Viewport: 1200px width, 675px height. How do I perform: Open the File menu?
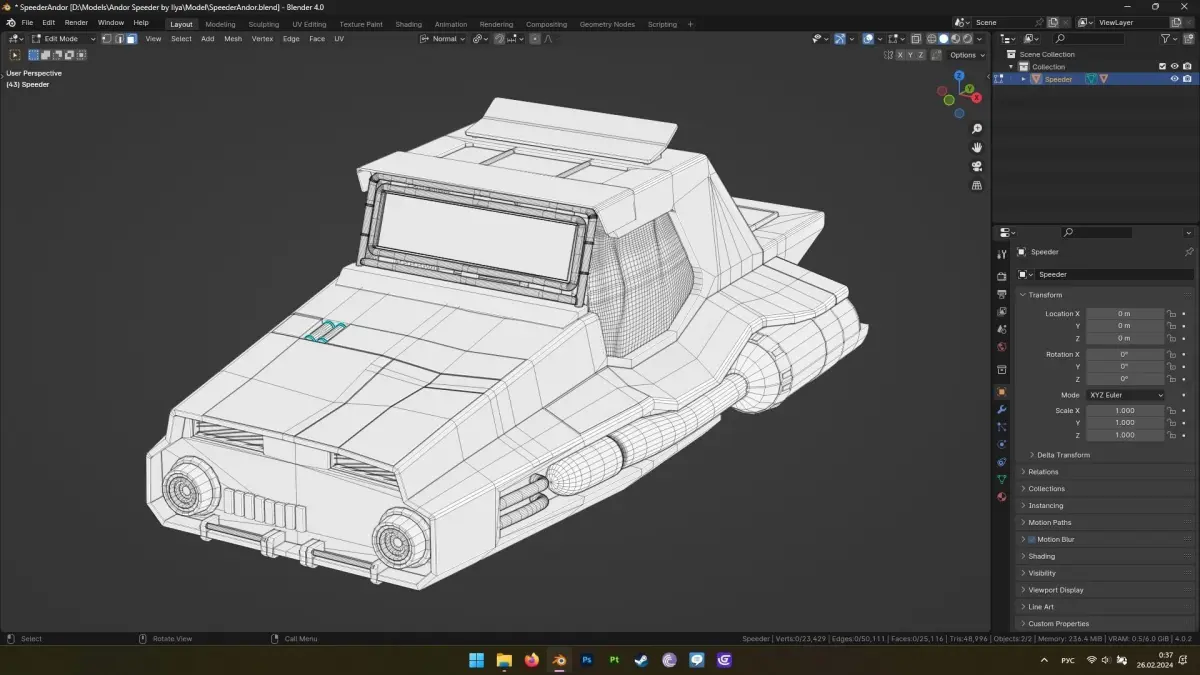27,23
